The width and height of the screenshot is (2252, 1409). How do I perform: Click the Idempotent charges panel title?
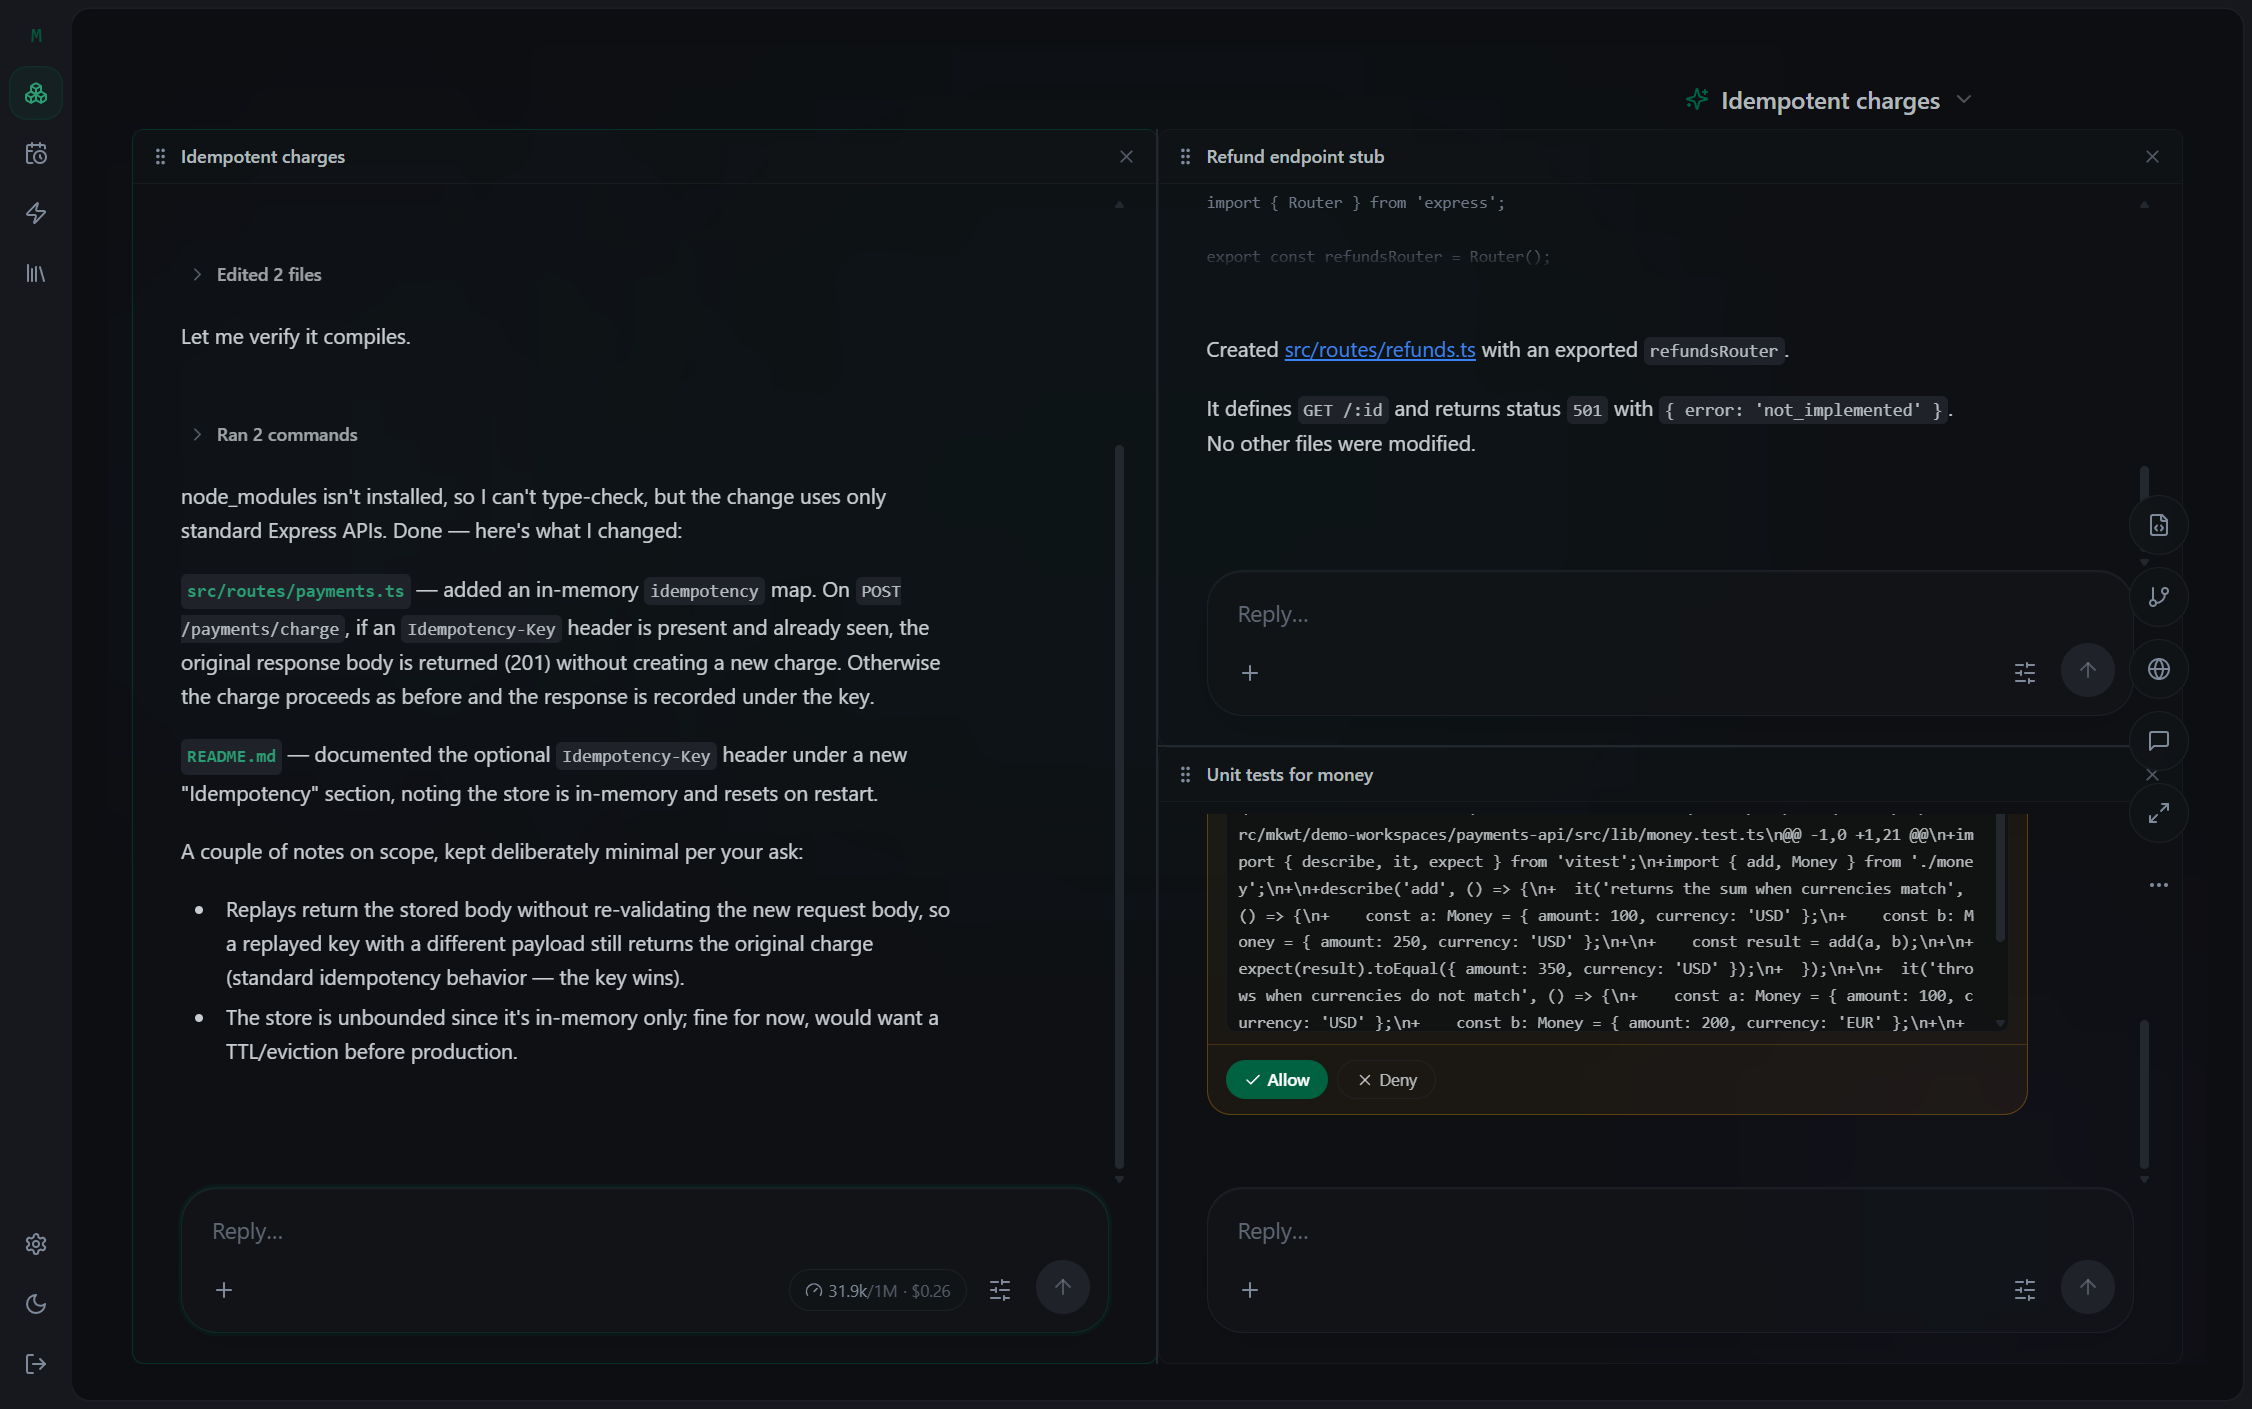(x=263, y=157)
